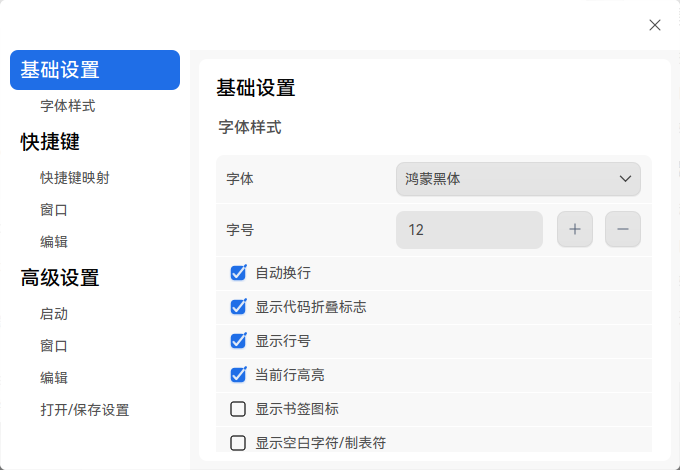This screenshot has height=470, width=680.
Task: Close the settings dialog
Action: click(654, 25)
